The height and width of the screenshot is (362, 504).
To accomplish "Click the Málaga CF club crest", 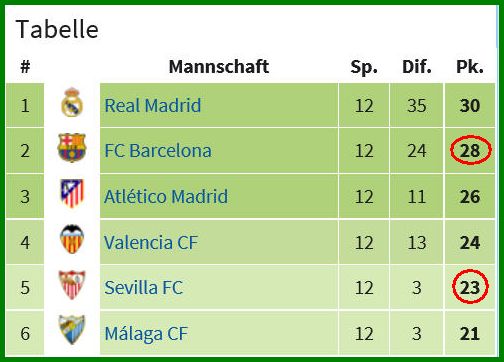I will click(x=72, y=330).
